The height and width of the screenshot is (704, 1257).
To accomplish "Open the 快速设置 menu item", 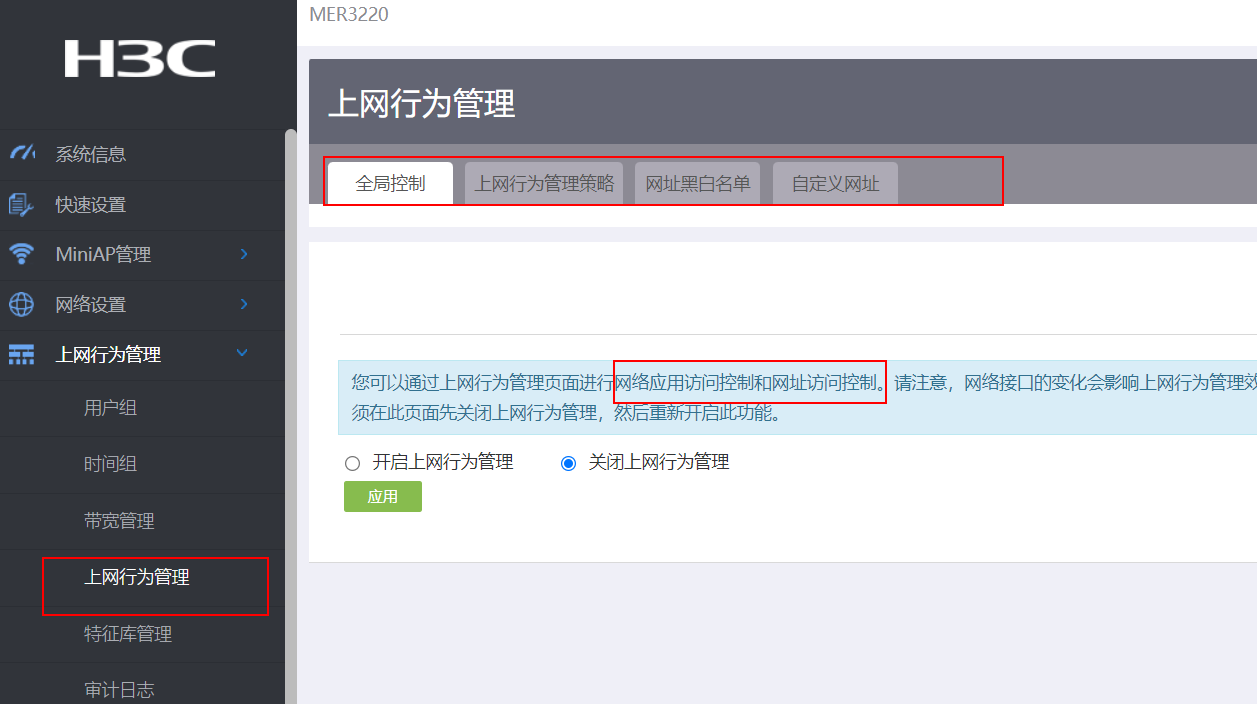I will click(x=142, y=205).
